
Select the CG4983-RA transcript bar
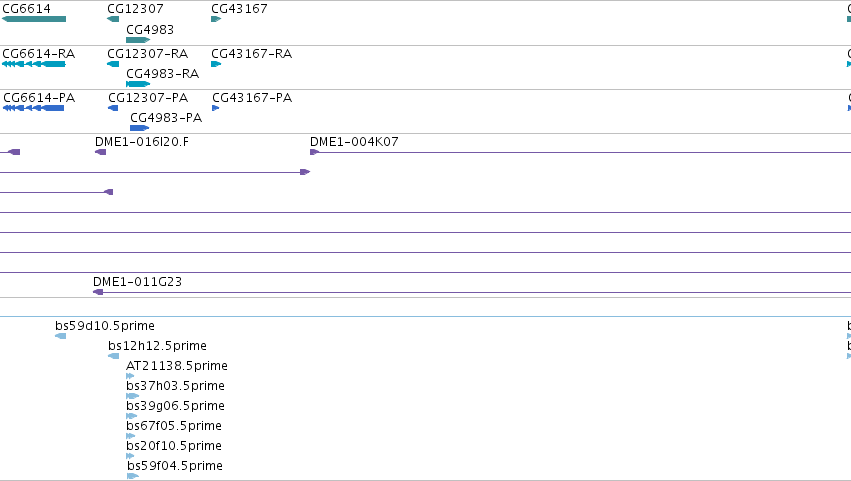coord(138,84)
